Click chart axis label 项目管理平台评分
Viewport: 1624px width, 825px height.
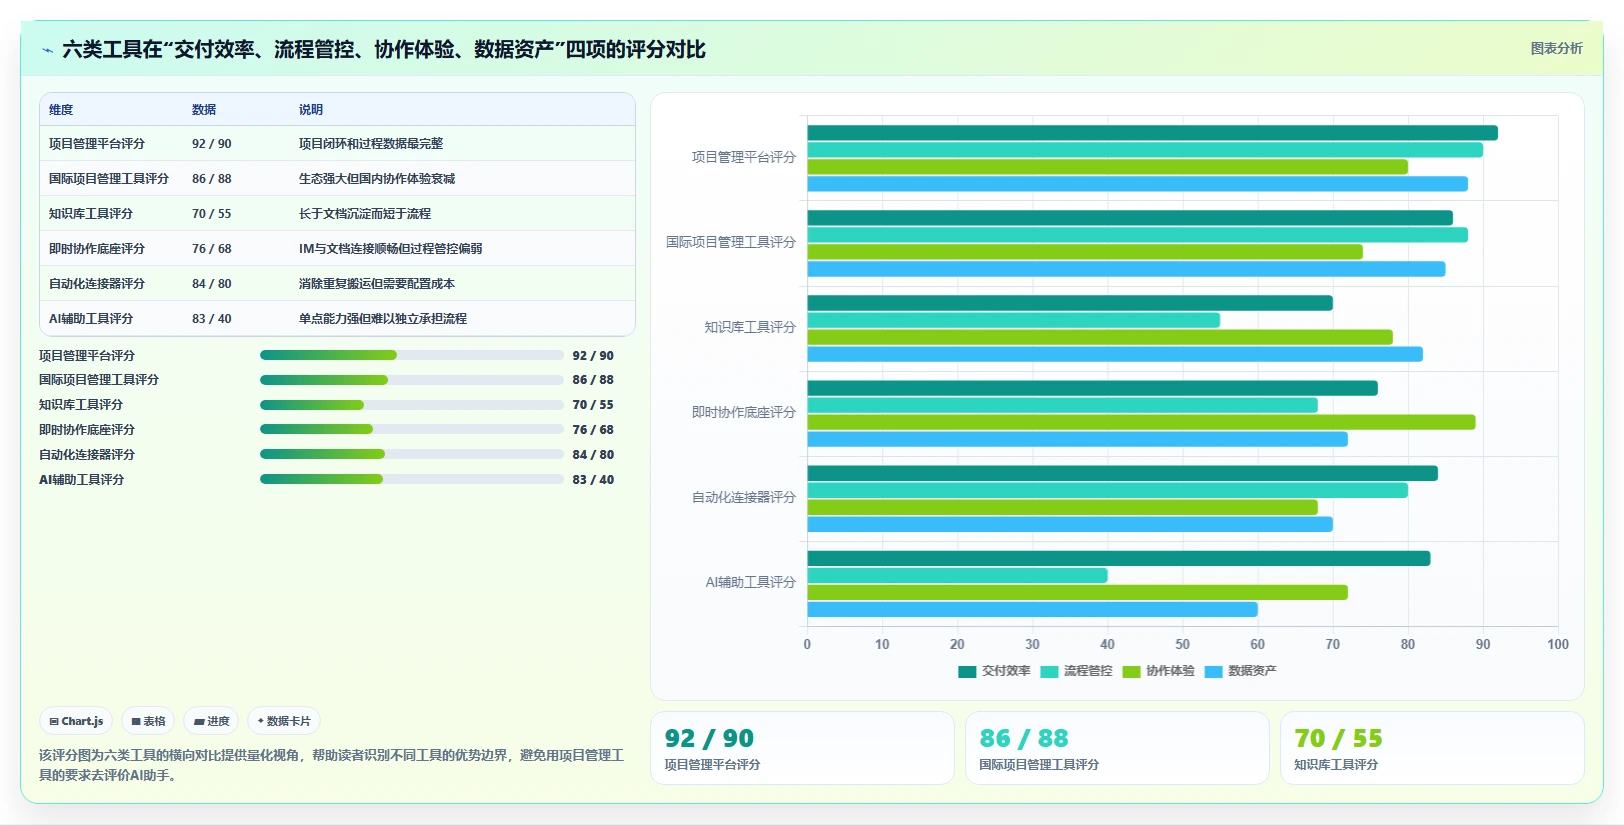744,158
